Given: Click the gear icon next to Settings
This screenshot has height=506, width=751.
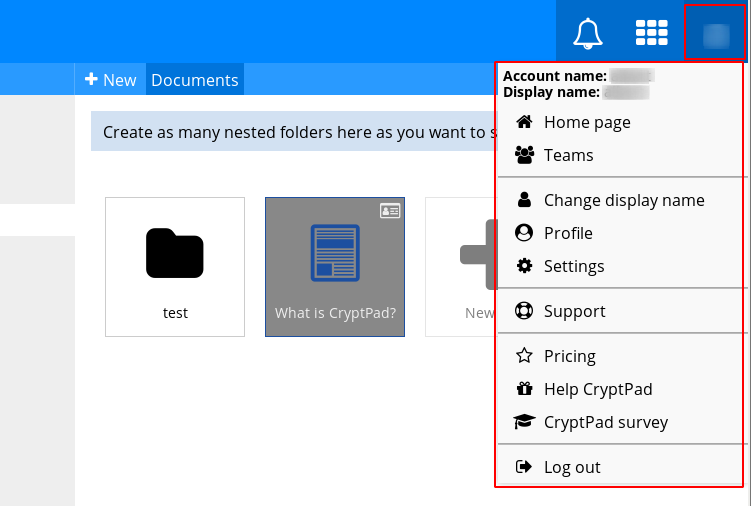Looking at the screenshot, I should (x=524, y=265).
